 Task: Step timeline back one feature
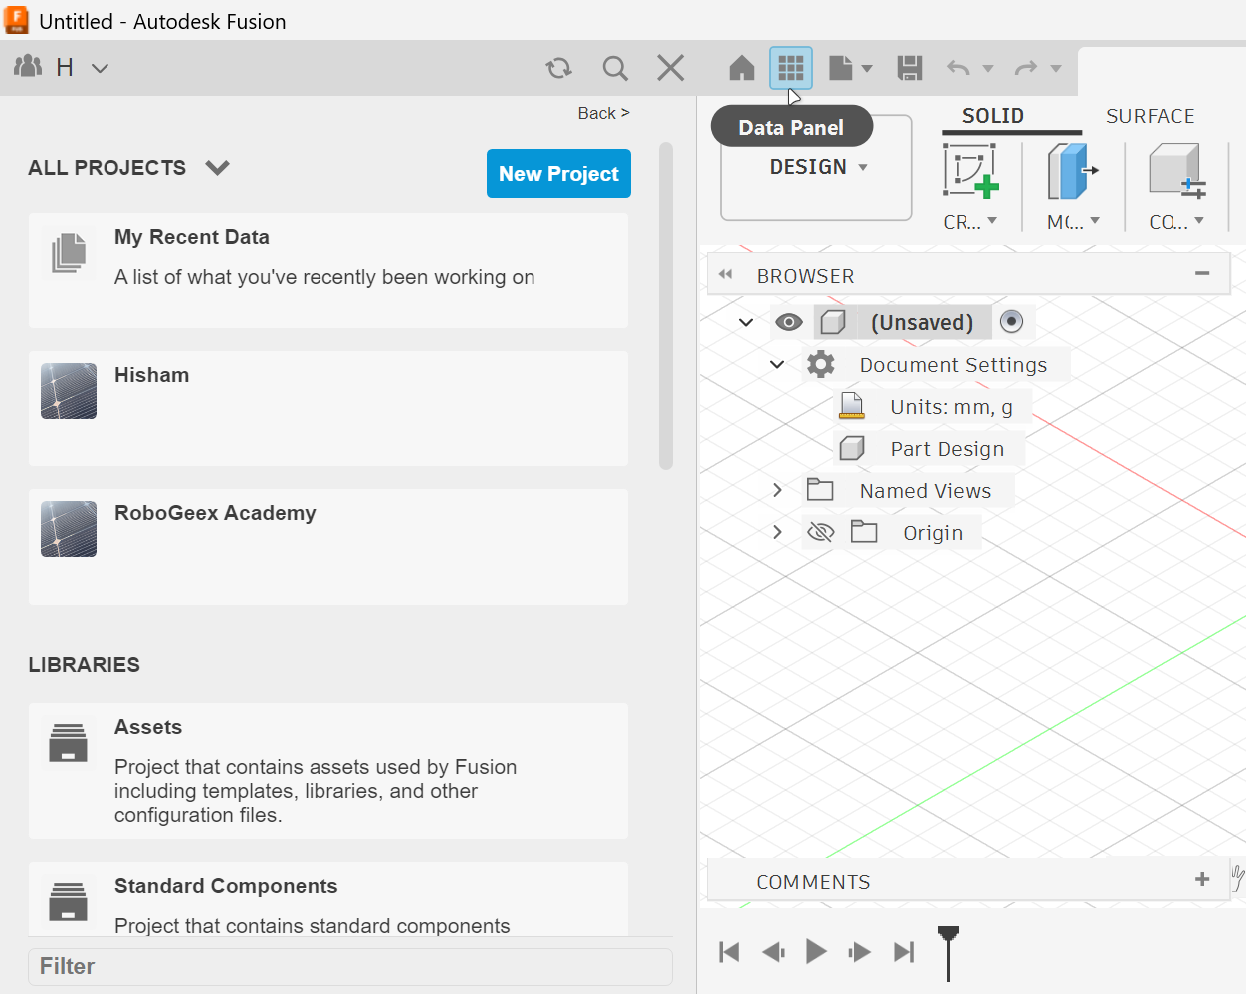pos(773,952)
